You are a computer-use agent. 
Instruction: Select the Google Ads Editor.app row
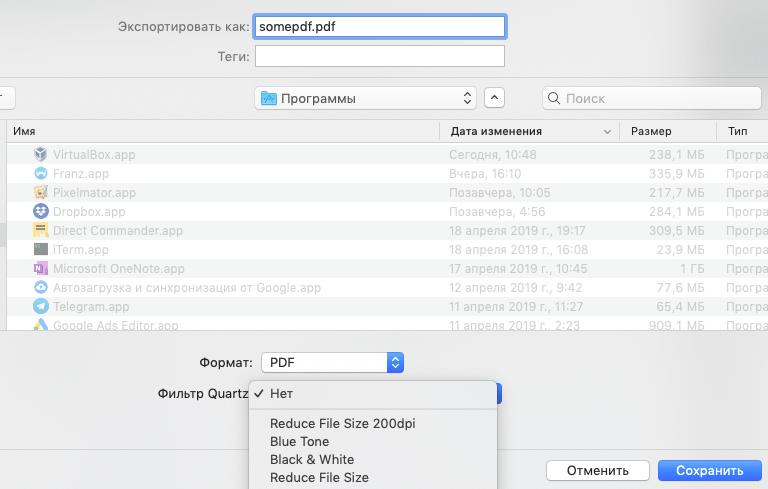[387, 324]
